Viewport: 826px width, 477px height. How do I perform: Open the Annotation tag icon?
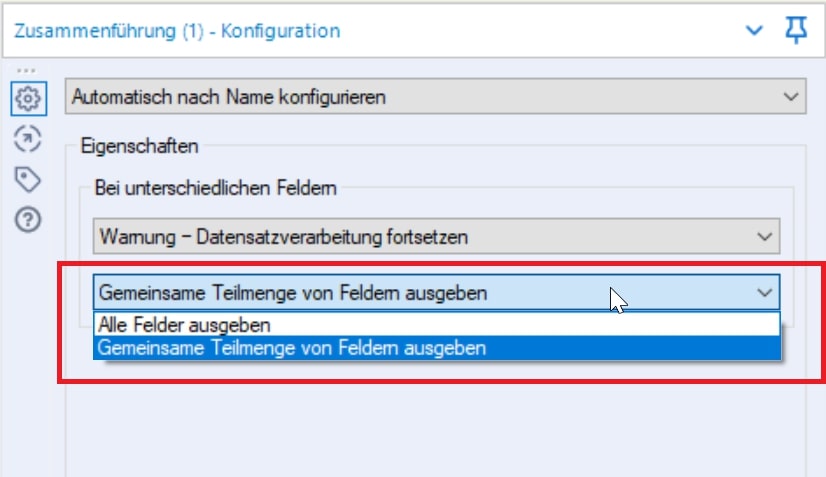pyautogui.click(x=28, y=180)
